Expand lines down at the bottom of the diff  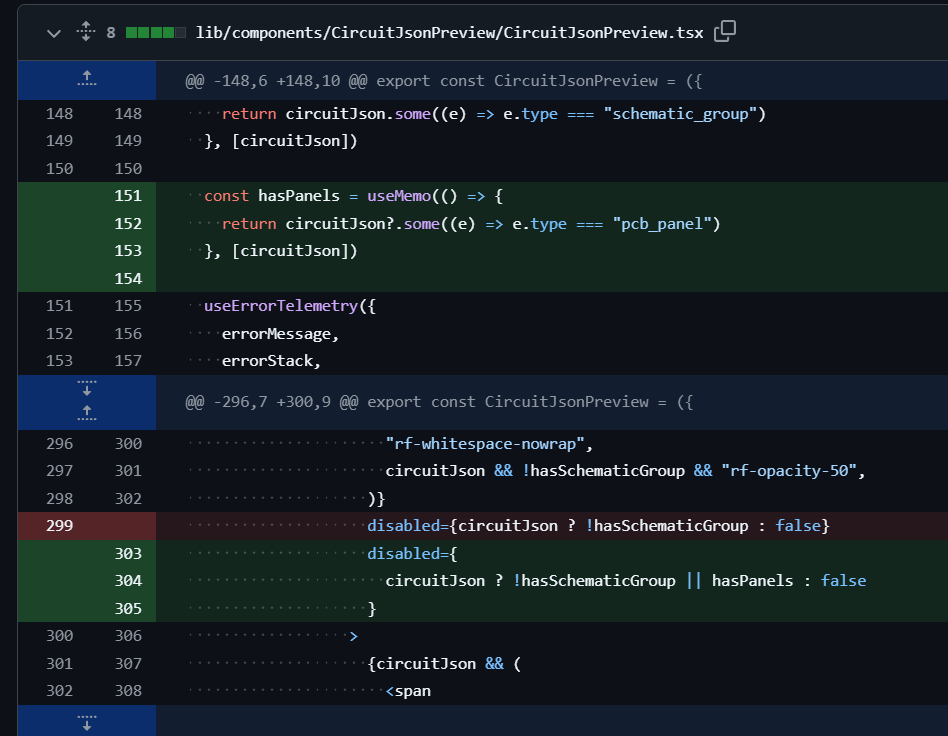86,721
